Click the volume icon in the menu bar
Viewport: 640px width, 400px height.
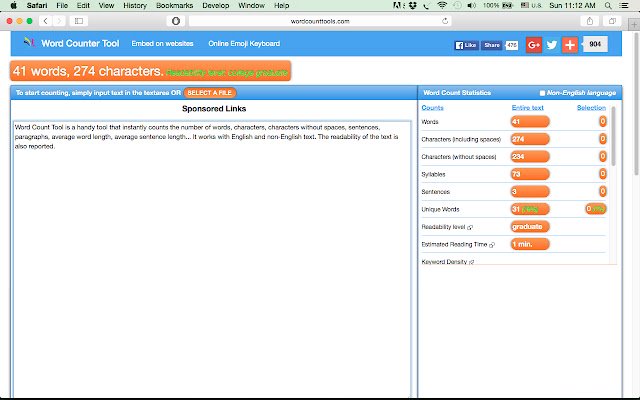(x=471, y=5)
